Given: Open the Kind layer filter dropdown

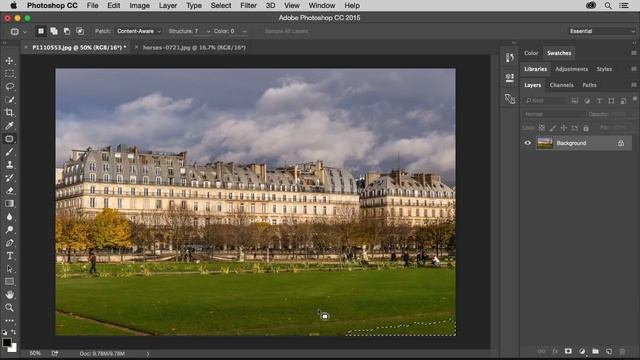Looking at the screenshot, I should [x=546, y=101].
